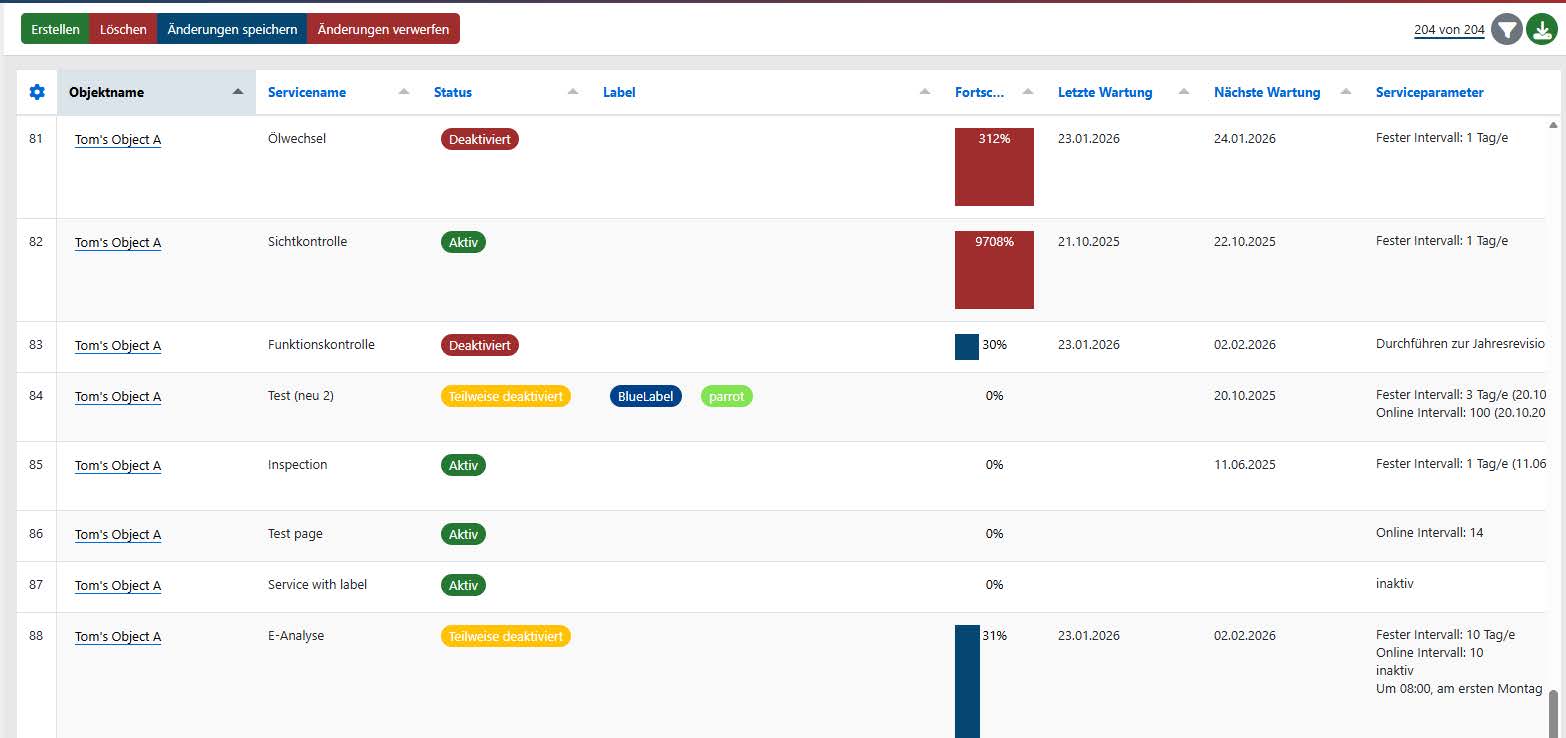The image size is (1566, 738).
Task: Select the BlueLabel tag in row 84
Action: (x=645, y=396)
